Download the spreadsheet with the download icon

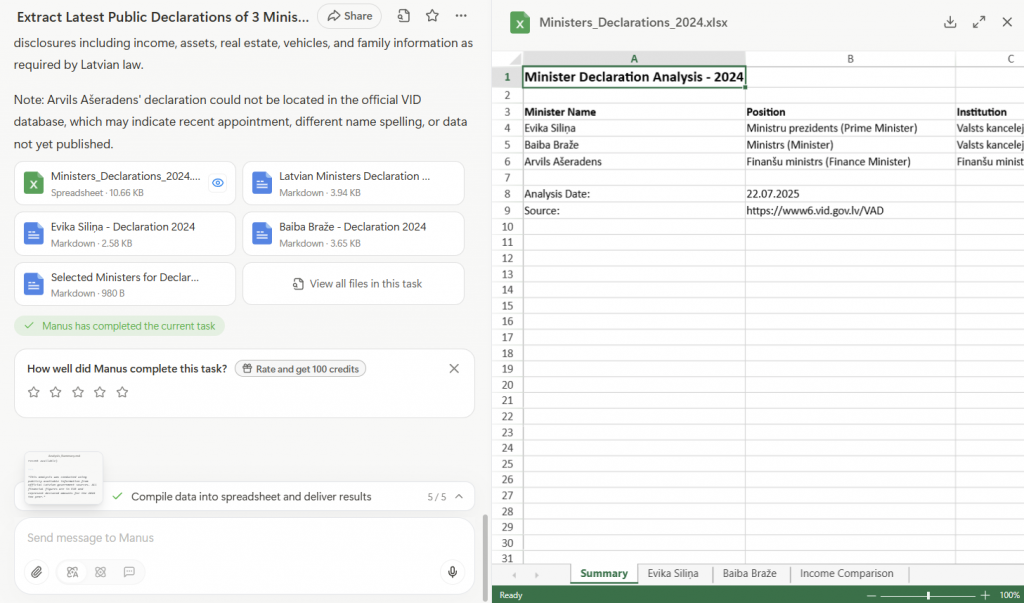(950, 22)
